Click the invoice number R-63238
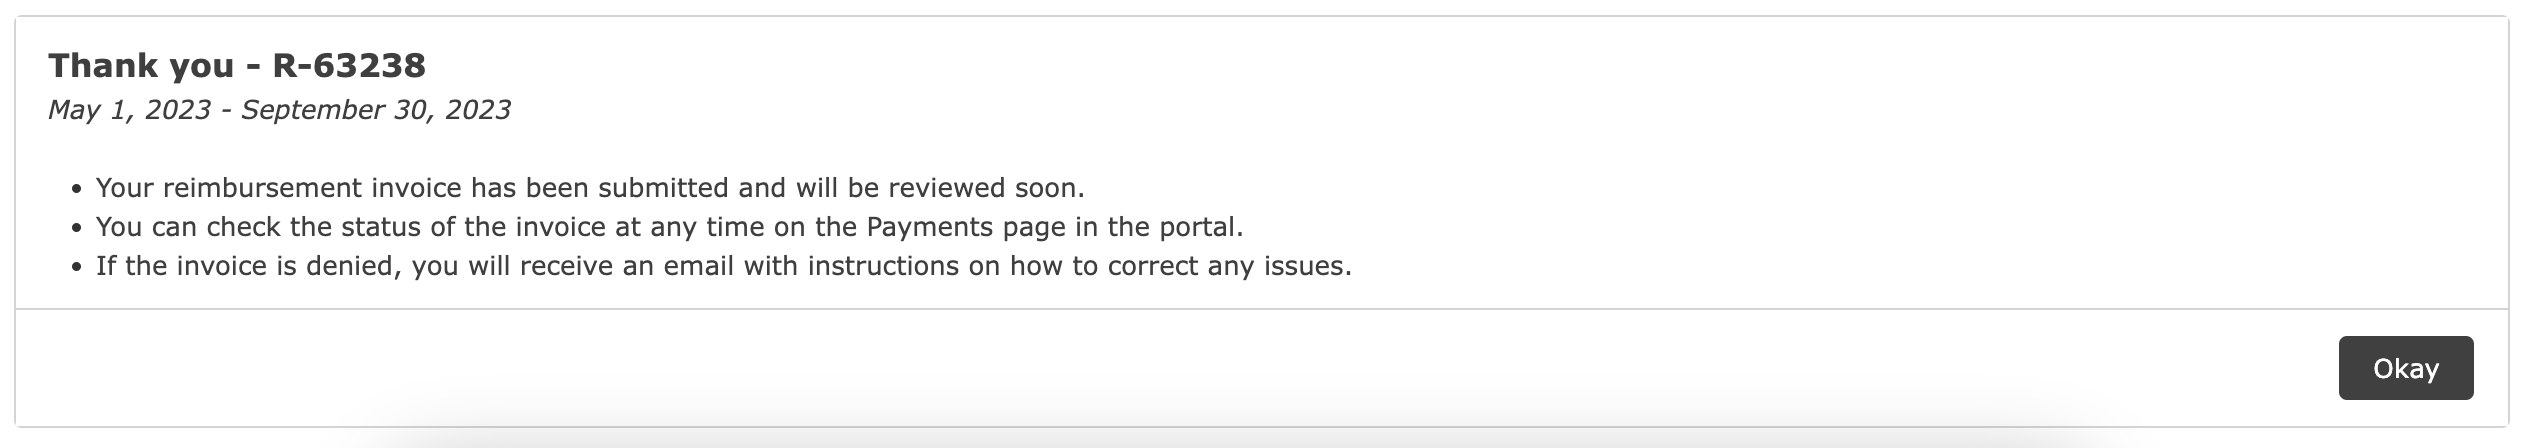Image resolution: width=2524 pixels, height=448 pixels. point(349,66)
